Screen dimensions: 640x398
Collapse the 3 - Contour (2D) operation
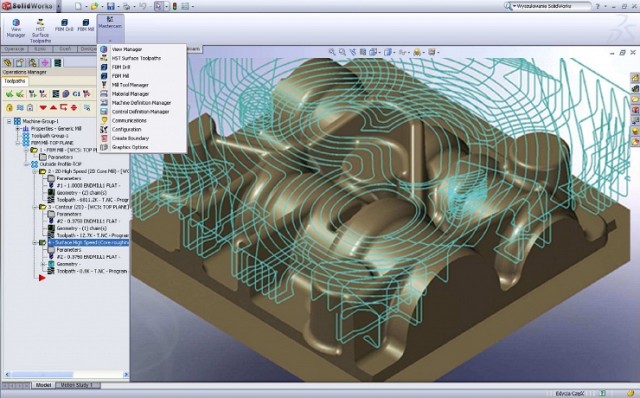click(x=35, y=207)
